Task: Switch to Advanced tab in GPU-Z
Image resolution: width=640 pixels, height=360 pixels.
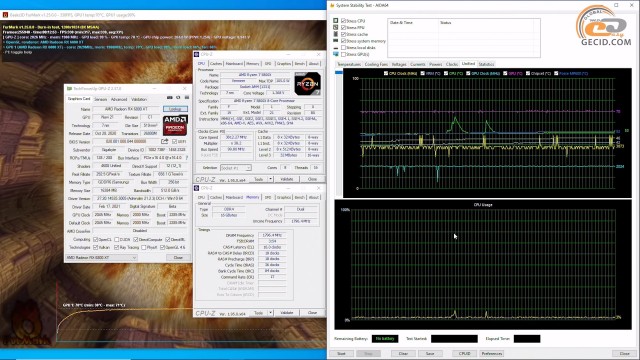Action: tap(119, 99)
